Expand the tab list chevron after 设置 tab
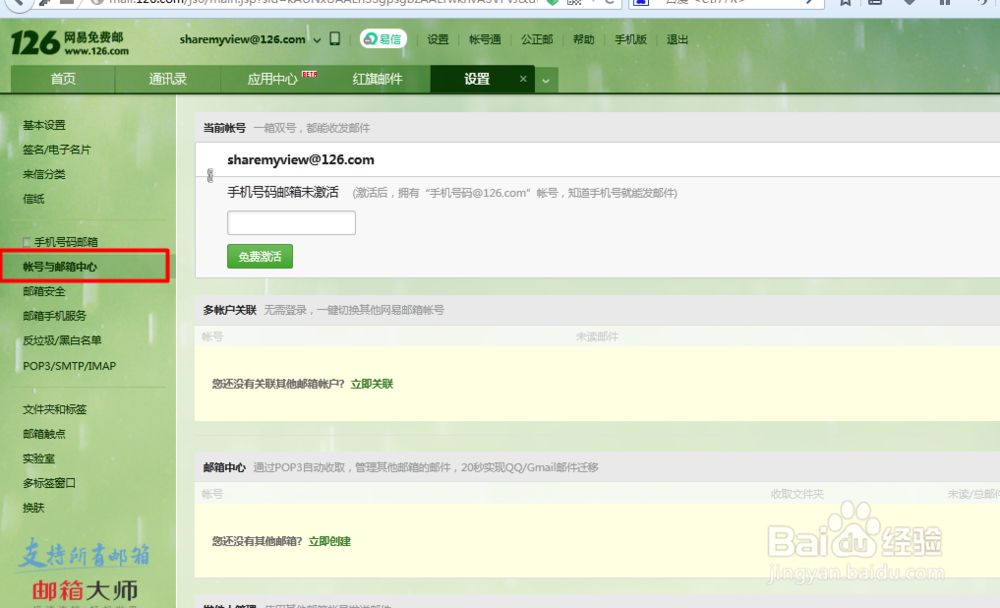This screenshot has height=608, width=1000. pyautogui.click(x=546, y=80)
